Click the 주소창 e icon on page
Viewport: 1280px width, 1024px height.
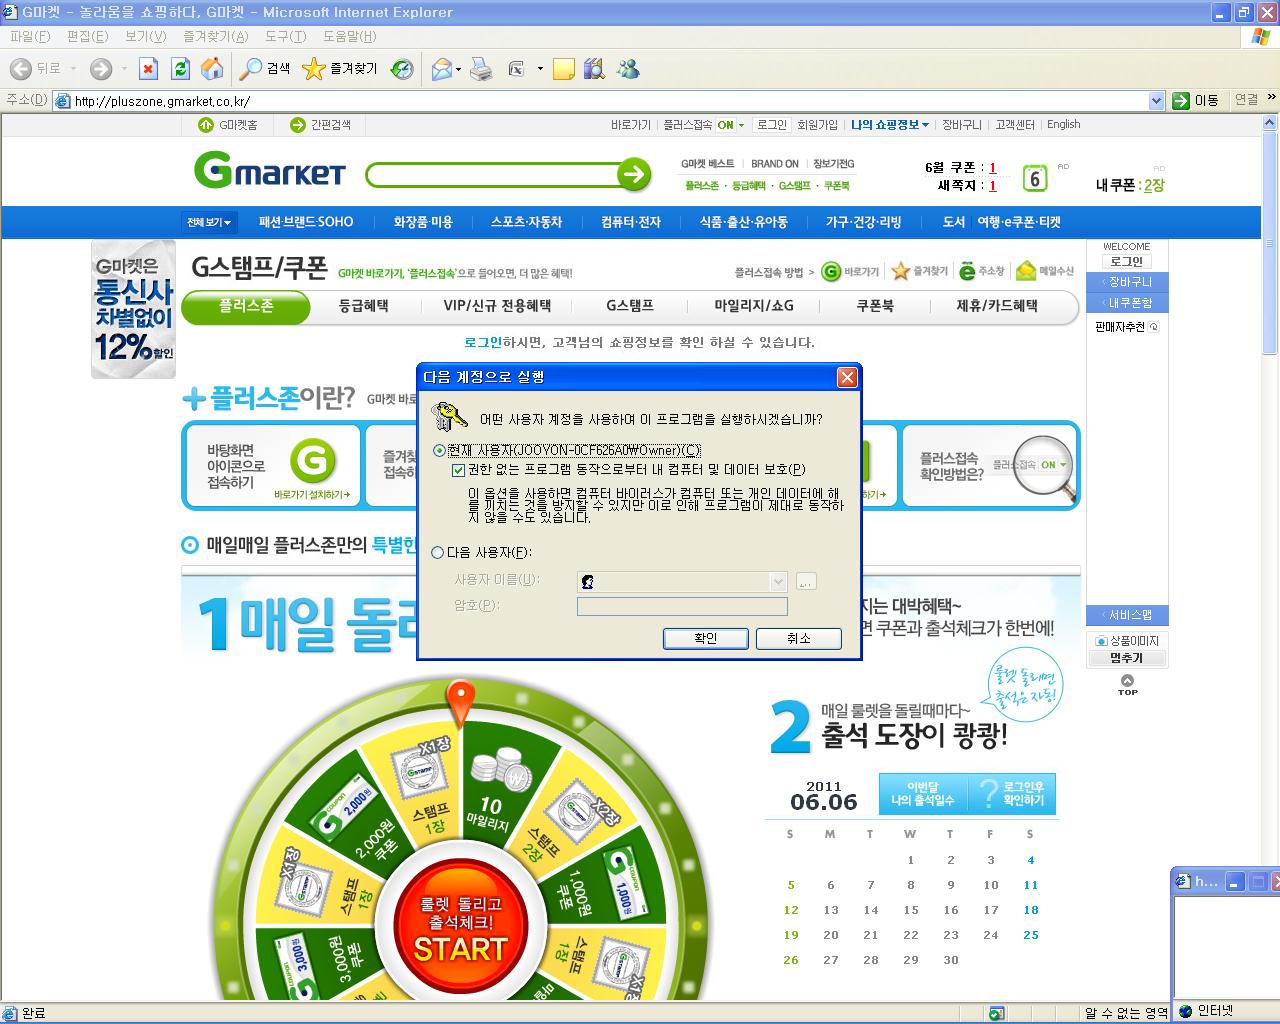(x=967, y=271)
